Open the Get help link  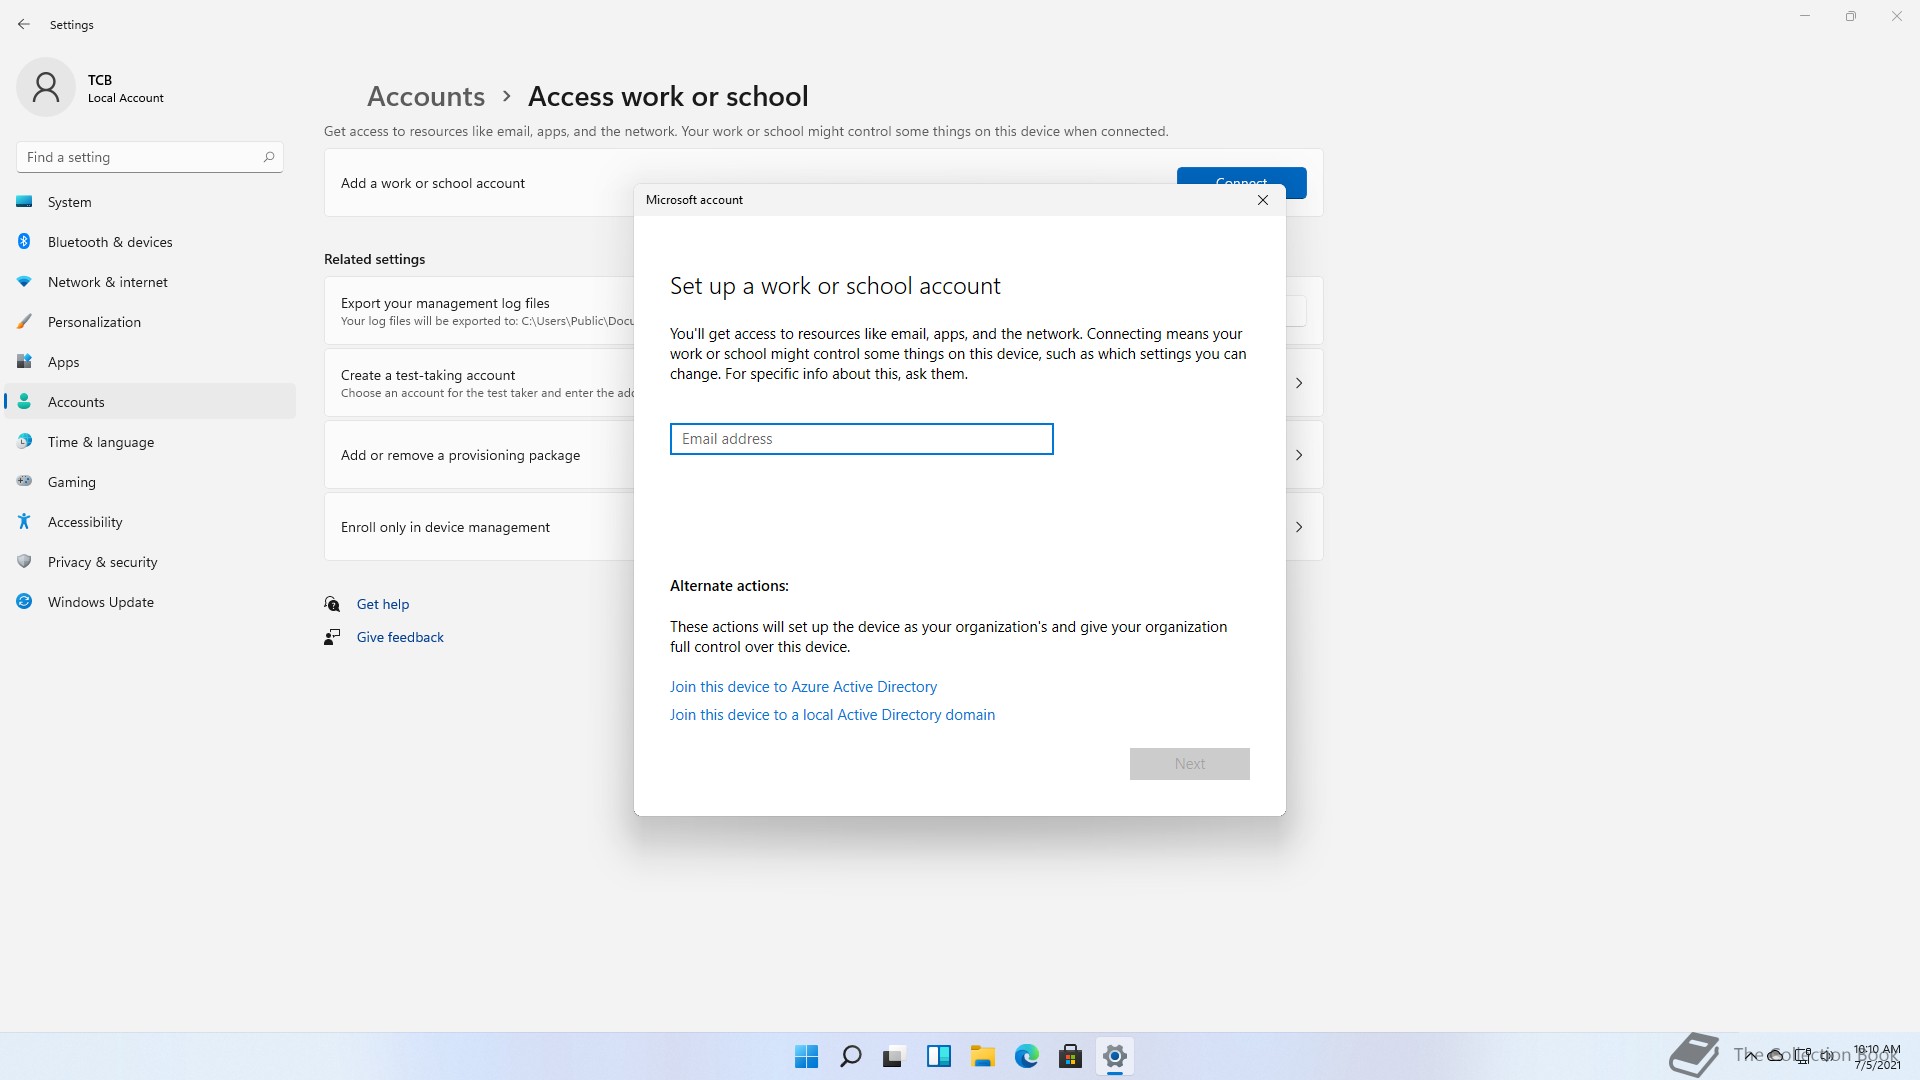coord(383,604)
